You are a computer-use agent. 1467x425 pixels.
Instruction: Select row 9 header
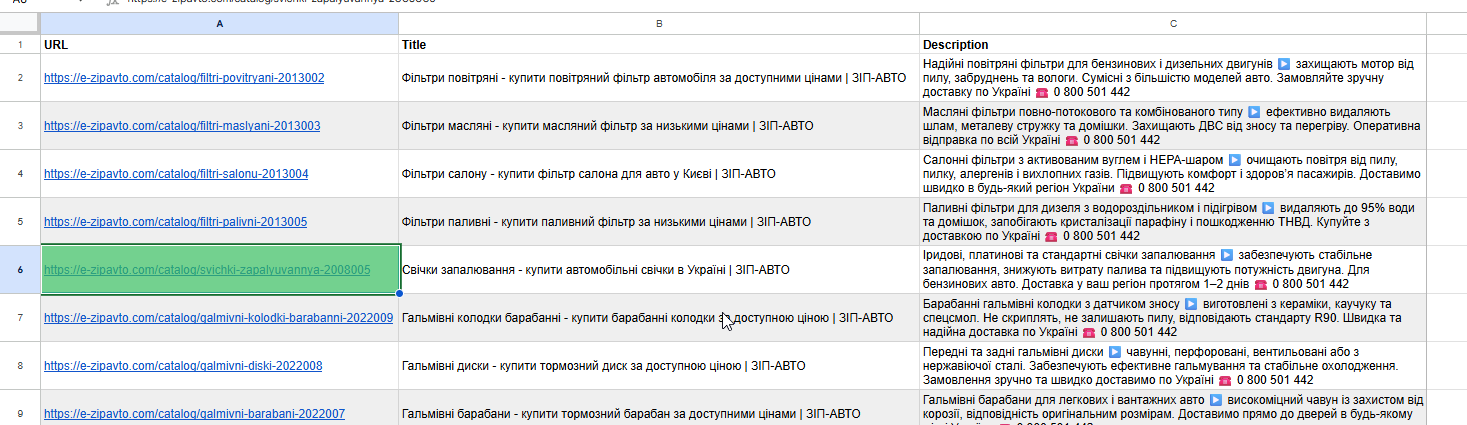coord(20,408)
